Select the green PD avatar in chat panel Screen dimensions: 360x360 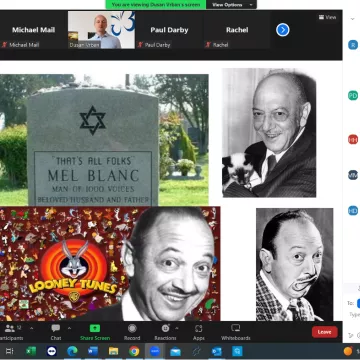point(353,96)
